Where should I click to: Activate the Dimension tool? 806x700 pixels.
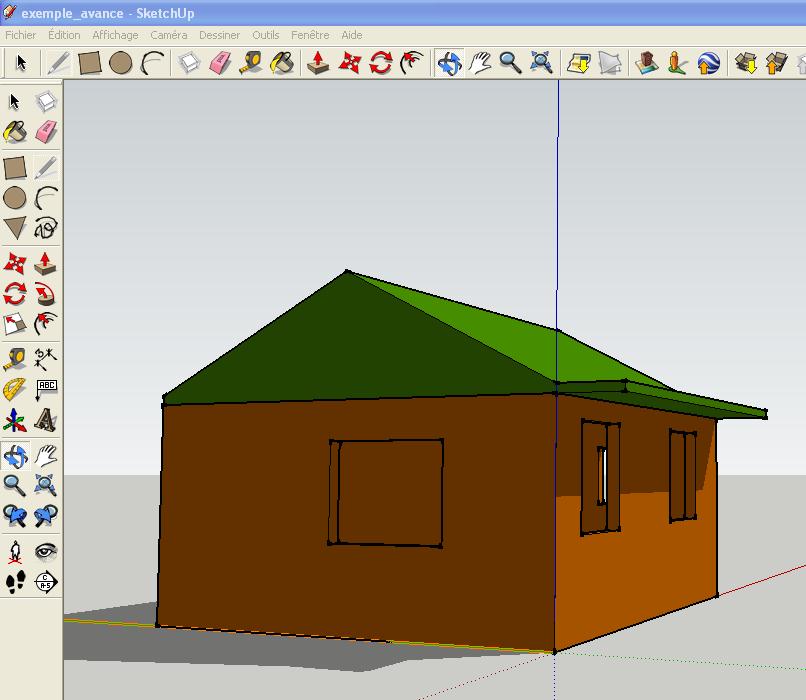pos(46,358)
